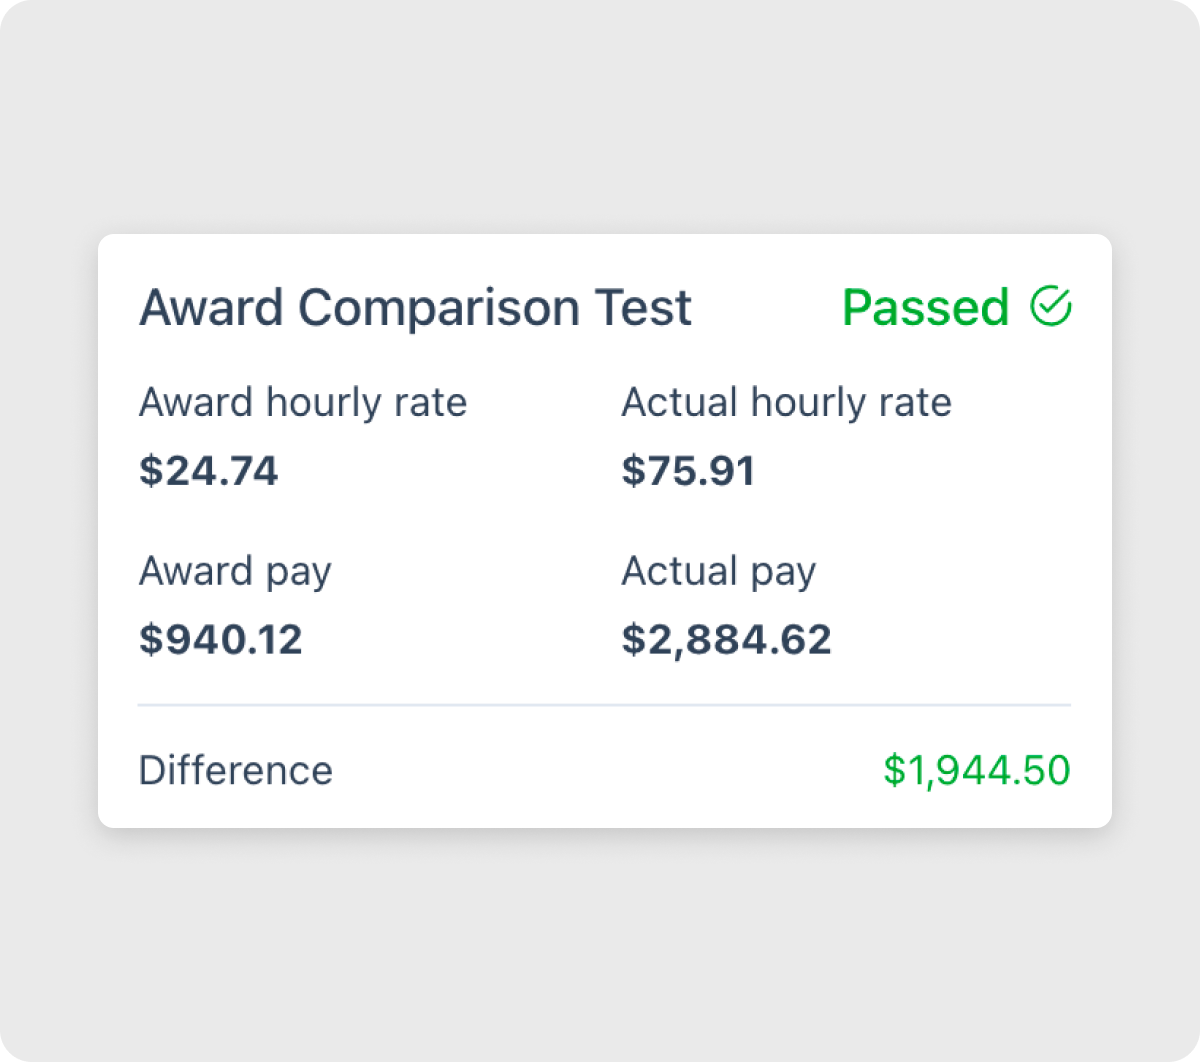Click the $24.74 award hourly rate value

click(x=208, y=471)
